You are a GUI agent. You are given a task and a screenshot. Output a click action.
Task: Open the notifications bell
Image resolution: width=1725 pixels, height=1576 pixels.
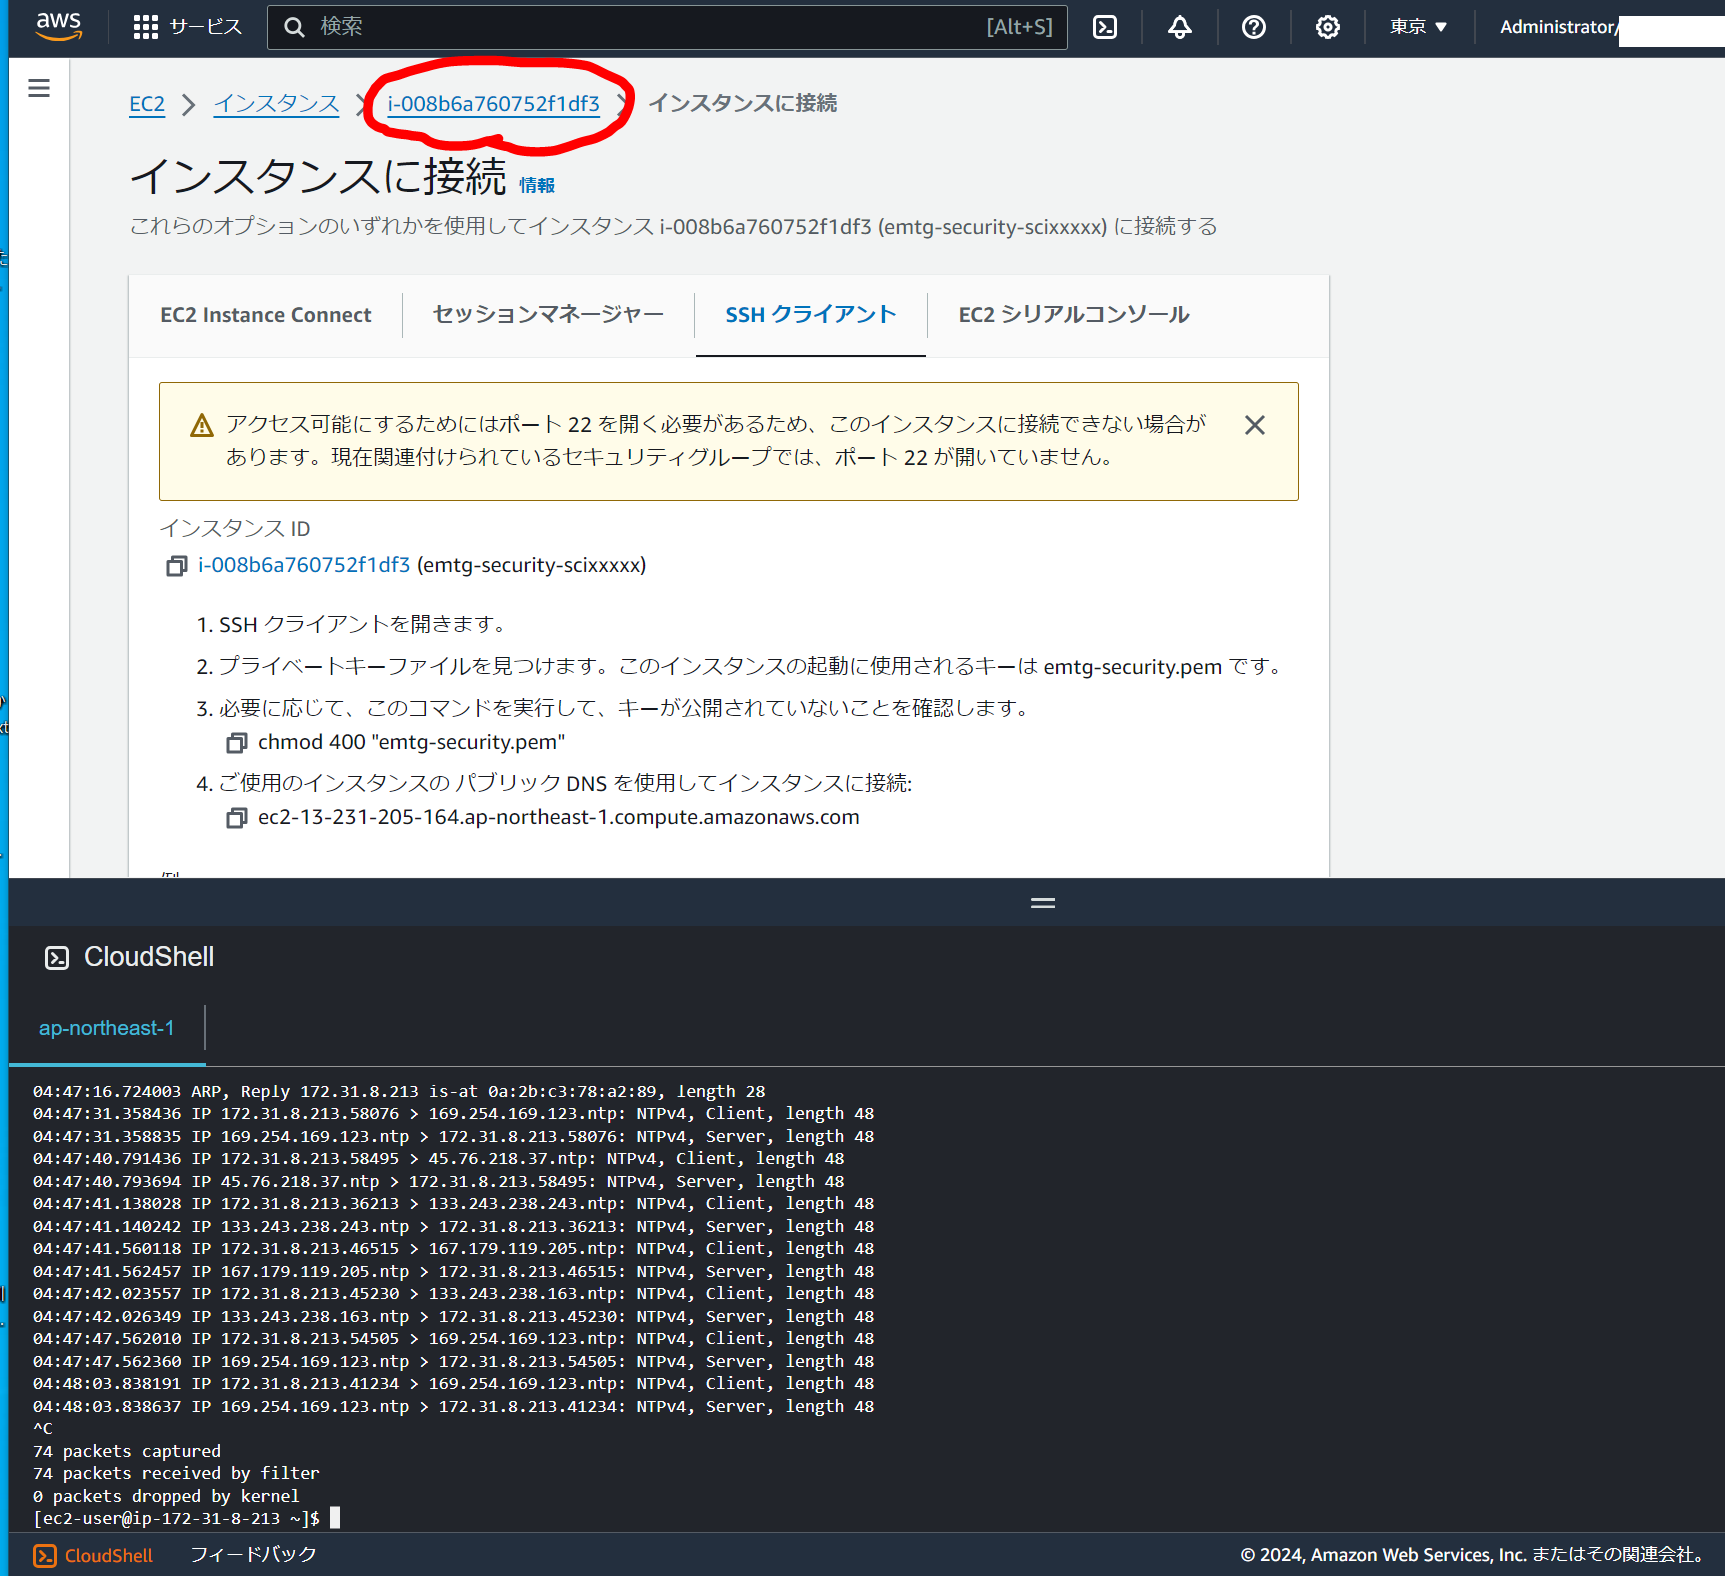coord(1180,27)
